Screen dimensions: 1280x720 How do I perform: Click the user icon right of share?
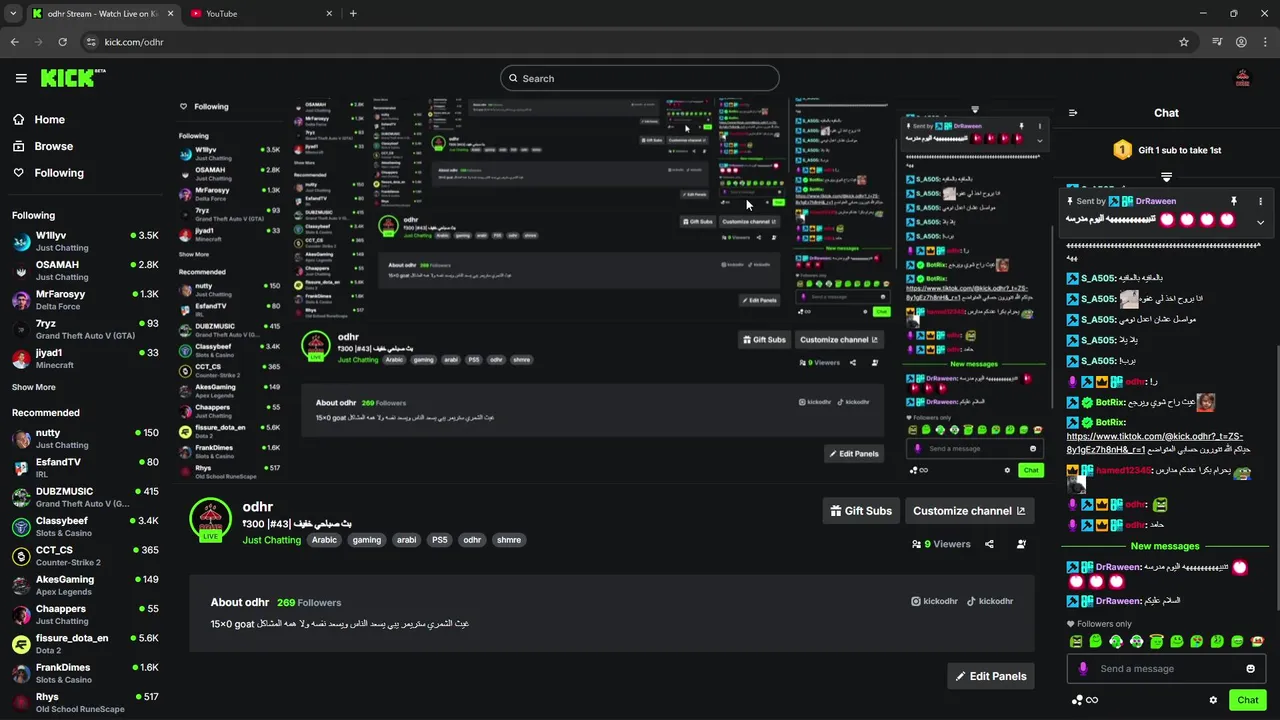click(1021, 544)
